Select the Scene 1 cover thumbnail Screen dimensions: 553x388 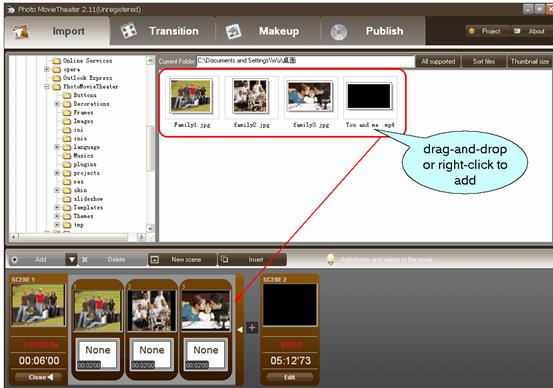point(38,305)
